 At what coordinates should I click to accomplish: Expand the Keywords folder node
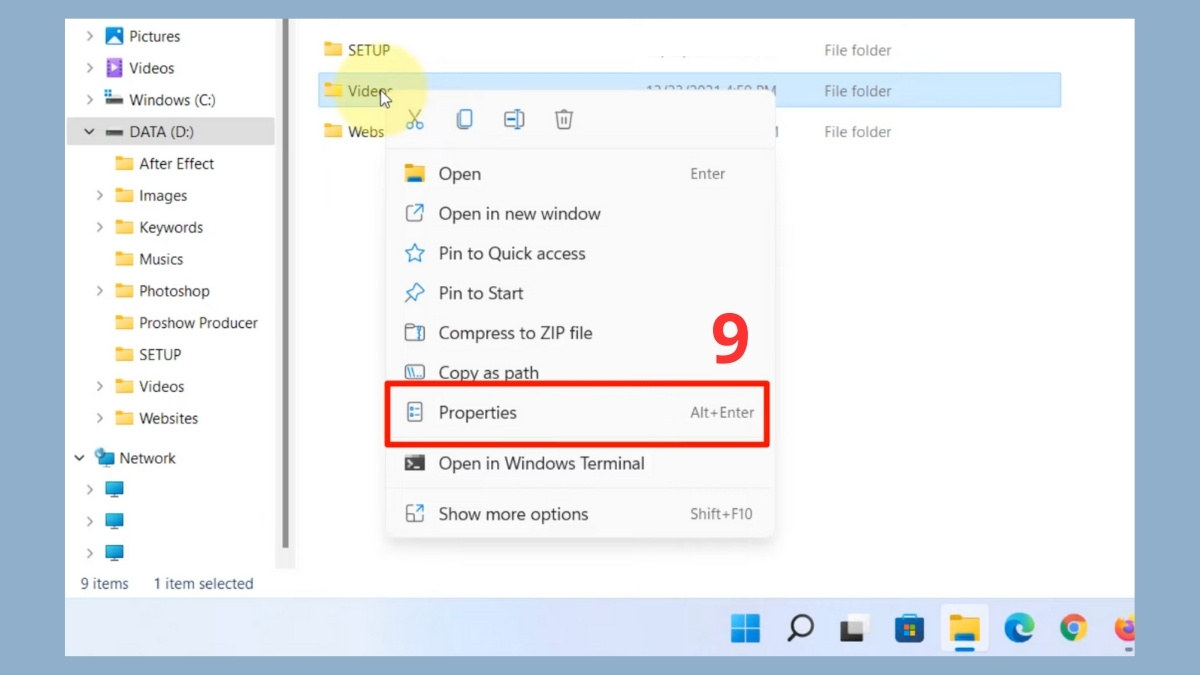pyautogui.click(x=99, y=228)
